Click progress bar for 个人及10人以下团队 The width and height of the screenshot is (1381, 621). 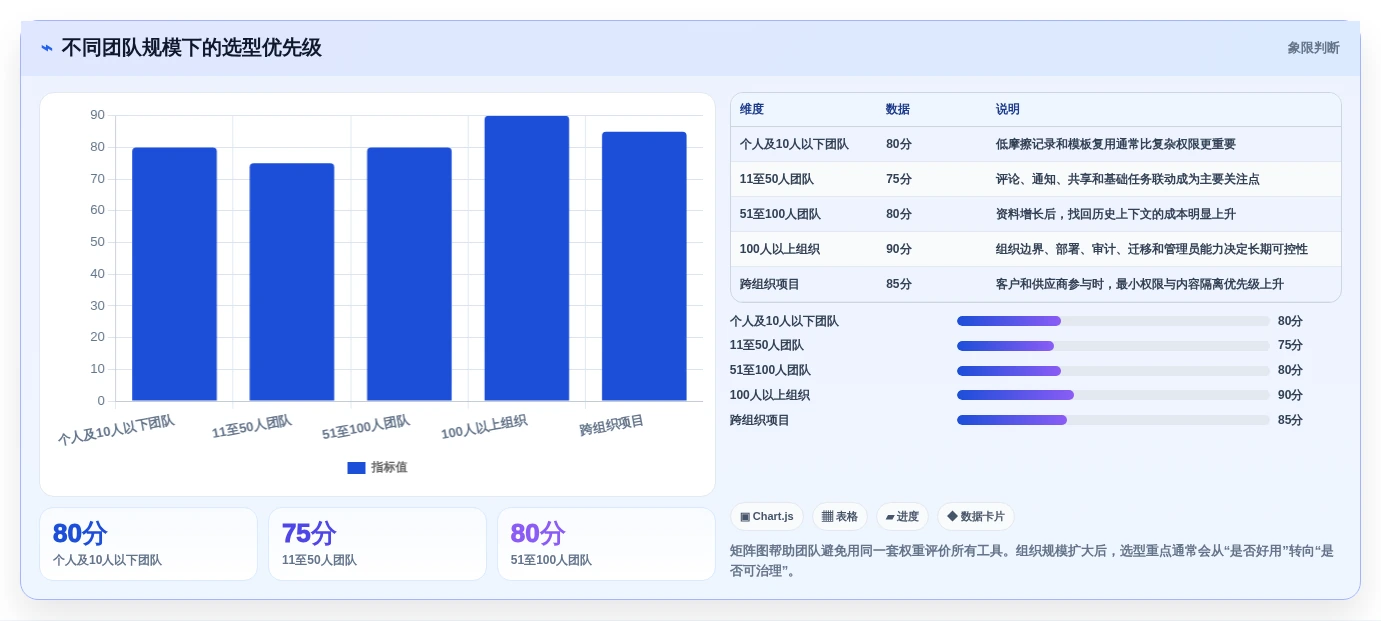tap(1113, 321)
